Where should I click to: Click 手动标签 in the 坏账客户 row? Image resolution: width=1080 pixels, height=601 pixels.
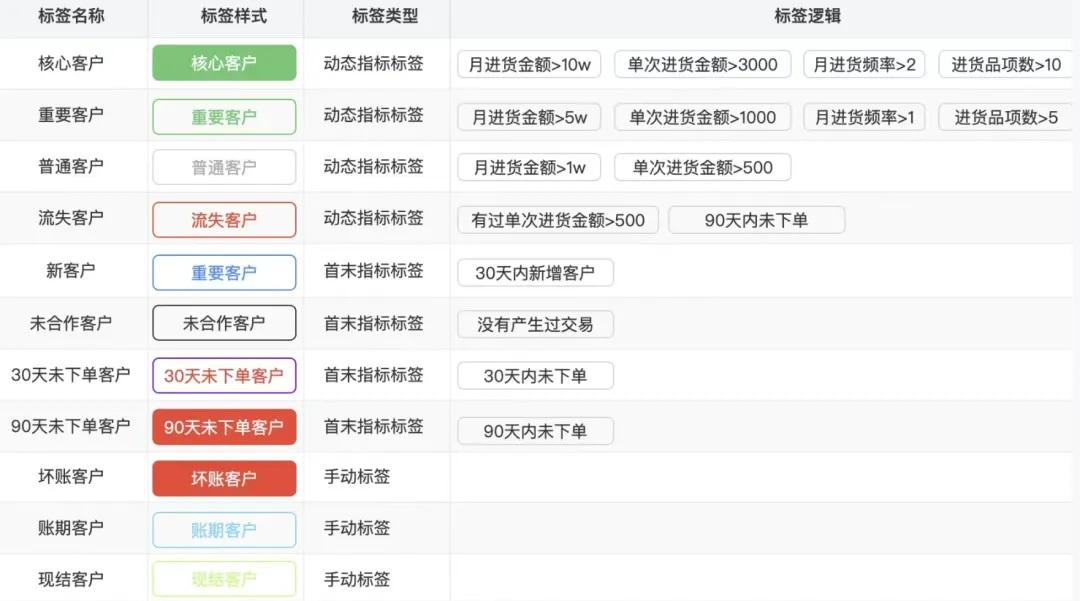(375, 478)
